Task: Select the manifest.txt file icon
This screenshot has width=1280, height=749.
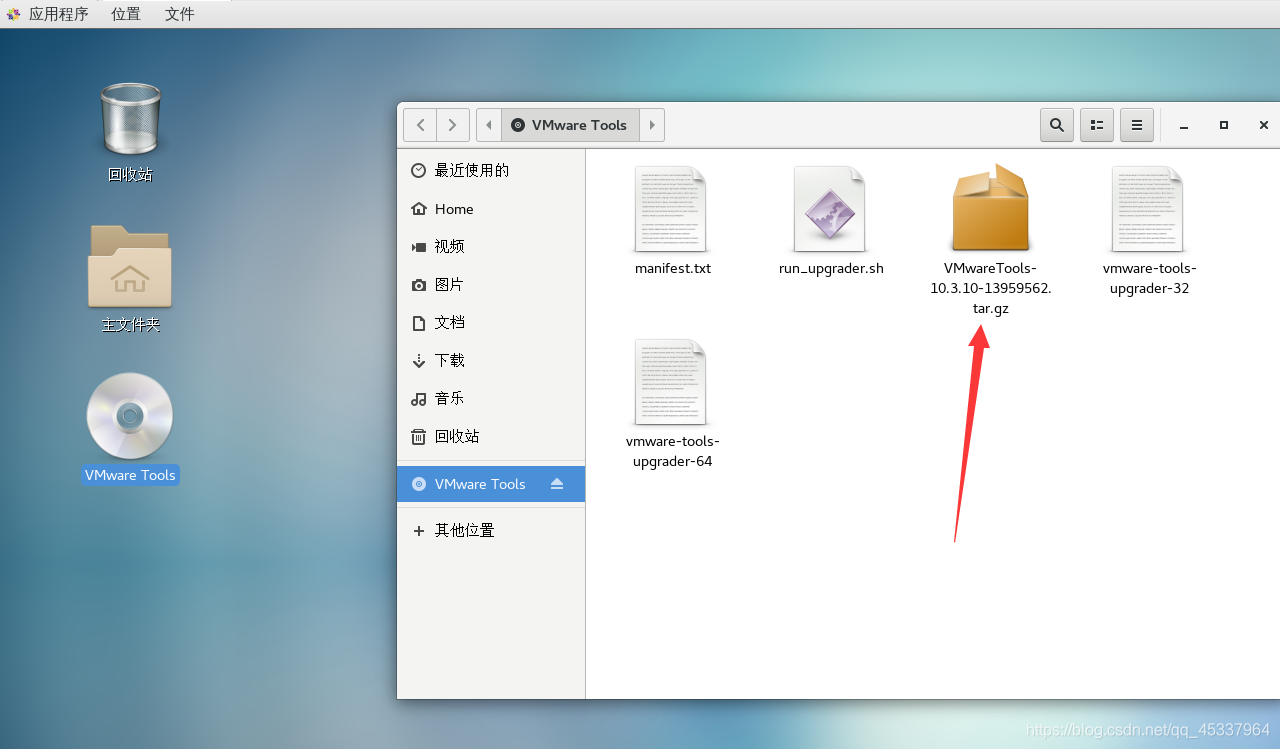Action: point(671,209)
